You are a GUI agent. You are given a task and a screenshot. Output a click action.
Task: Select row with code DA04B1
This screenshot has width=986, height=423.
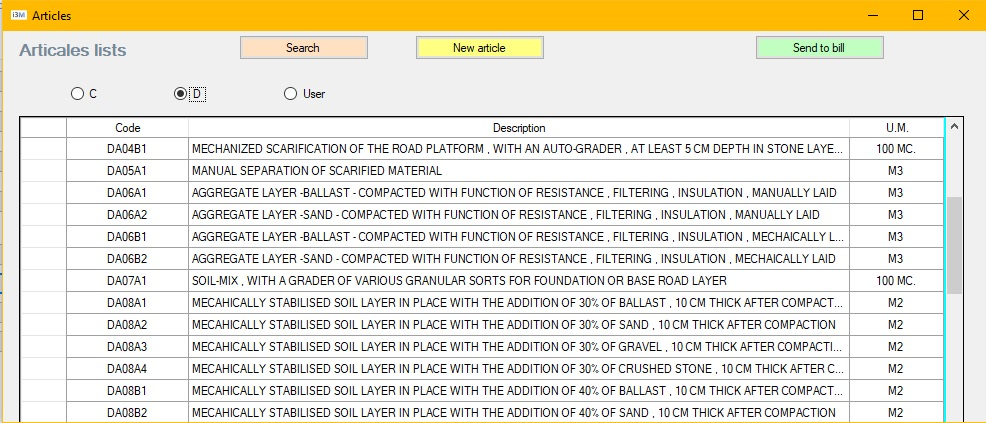coord(127,149)
